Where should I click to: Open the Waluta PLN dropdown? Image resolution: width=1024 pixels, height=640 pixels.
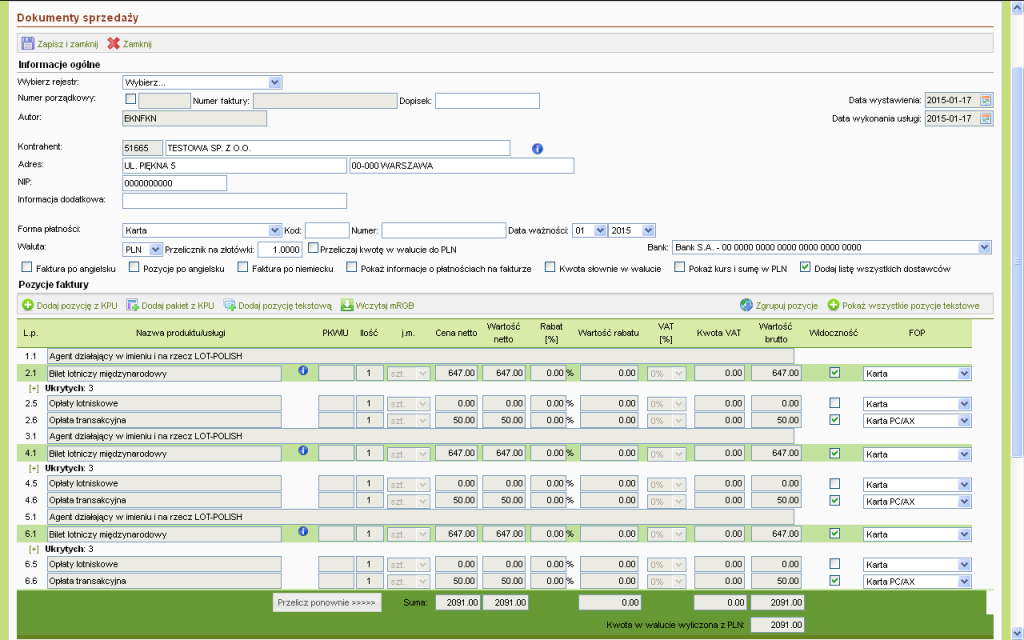click(142, 249)
